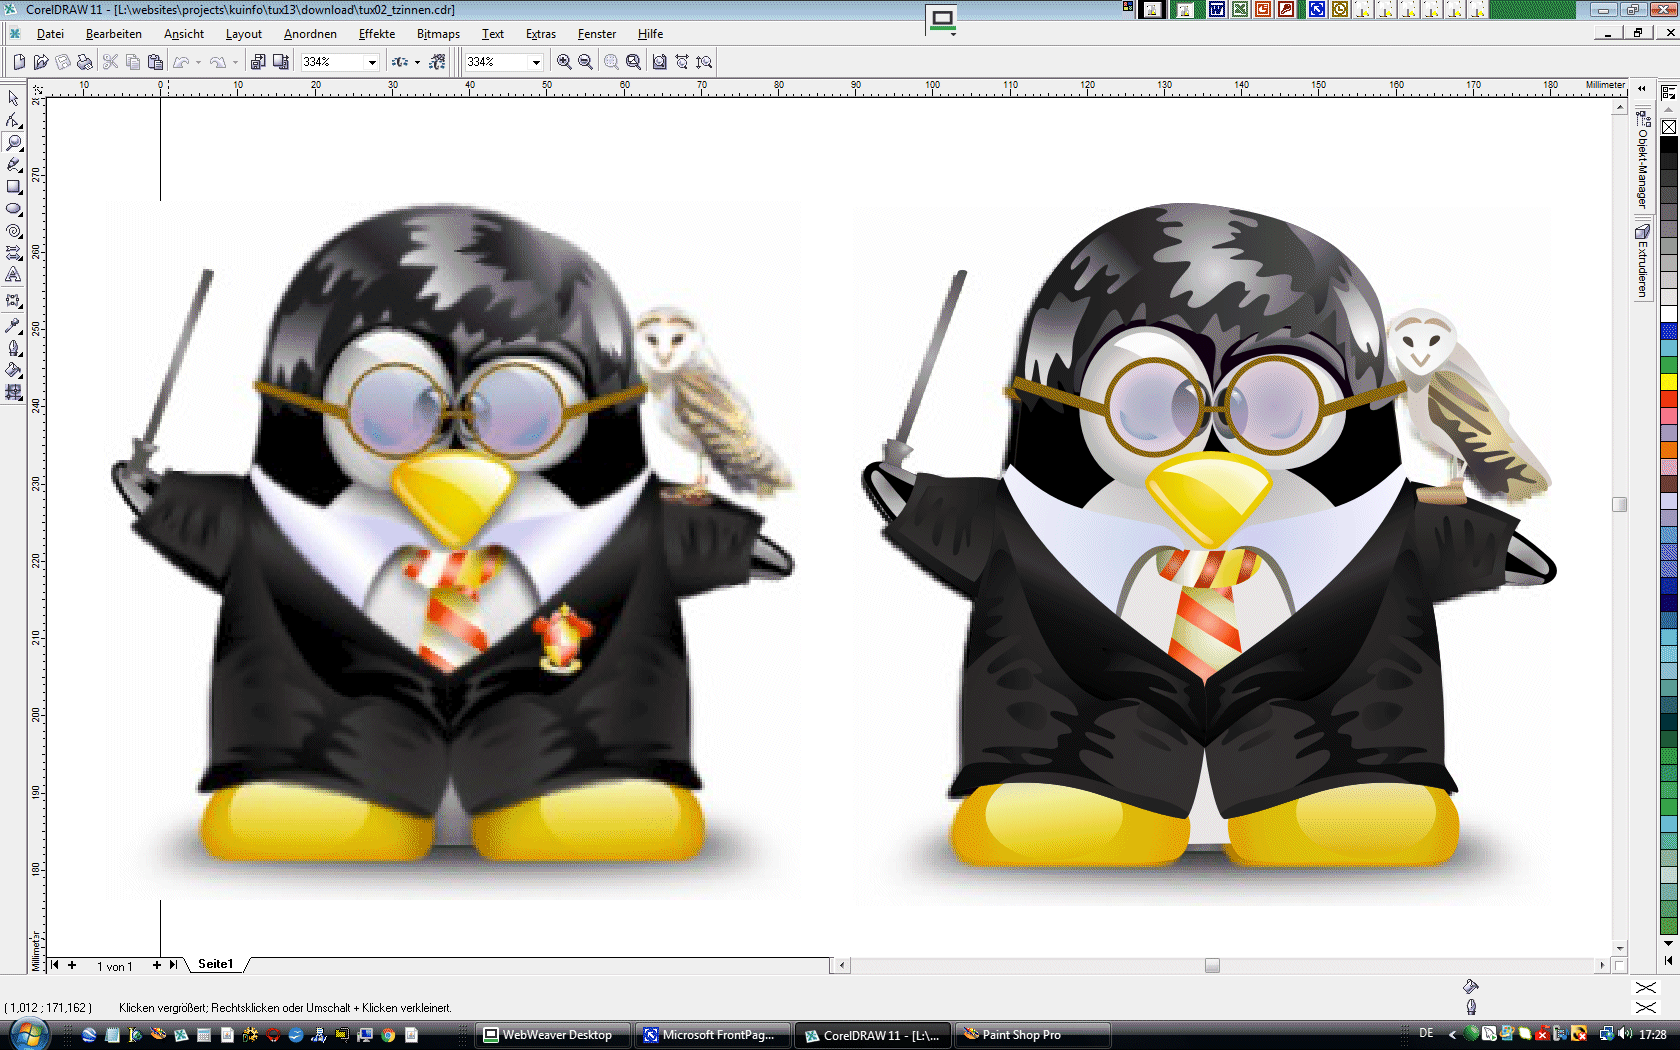
Task: Pick the yellow color swatch in palette
Action: coord(1669,381)
